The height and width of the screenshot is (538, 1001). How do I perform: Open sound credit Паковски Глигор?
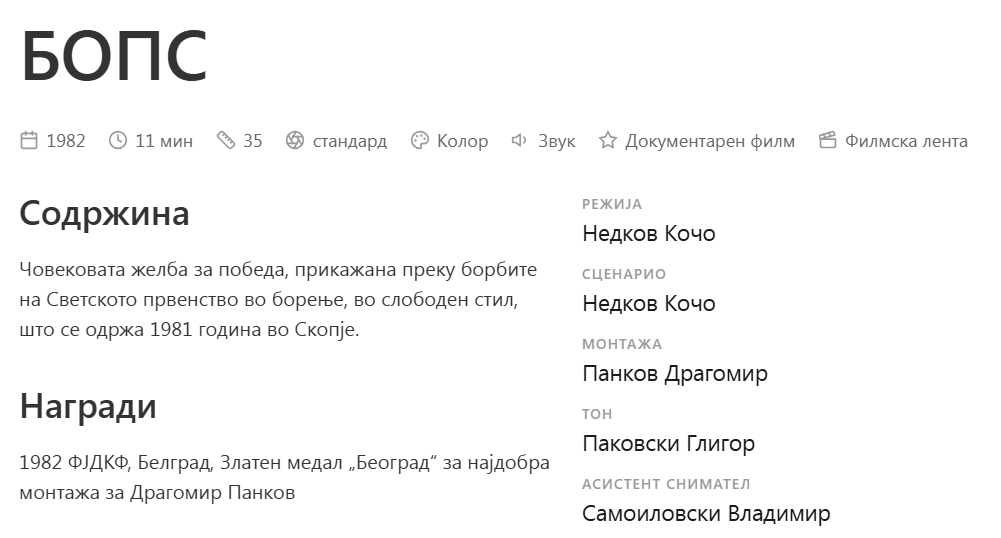[x=668, y=444]
